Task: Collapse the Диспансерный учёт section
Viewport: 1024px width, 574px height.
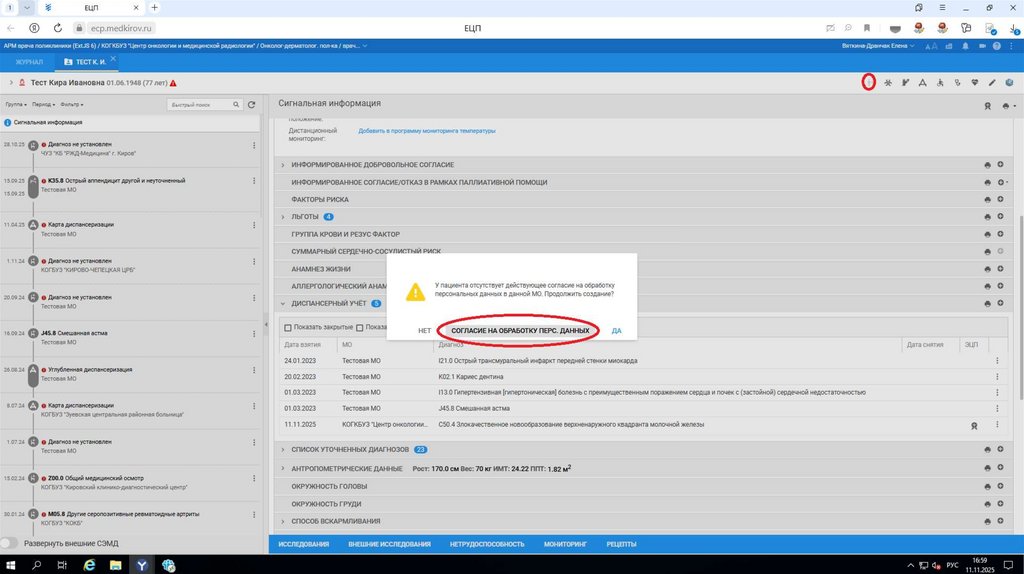Action: pos(283,304)
